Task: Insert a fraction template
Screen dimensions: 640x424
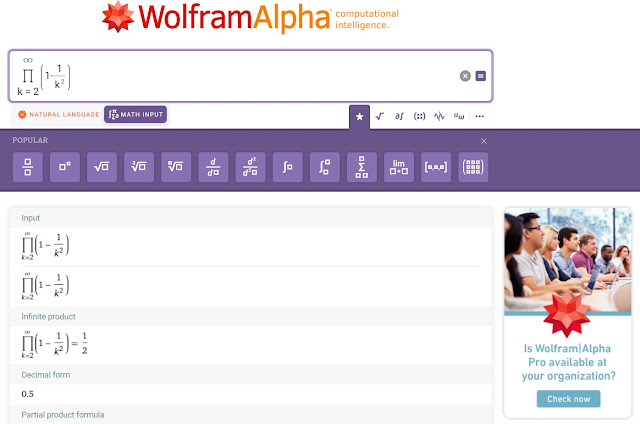Action: pos(28,167)
